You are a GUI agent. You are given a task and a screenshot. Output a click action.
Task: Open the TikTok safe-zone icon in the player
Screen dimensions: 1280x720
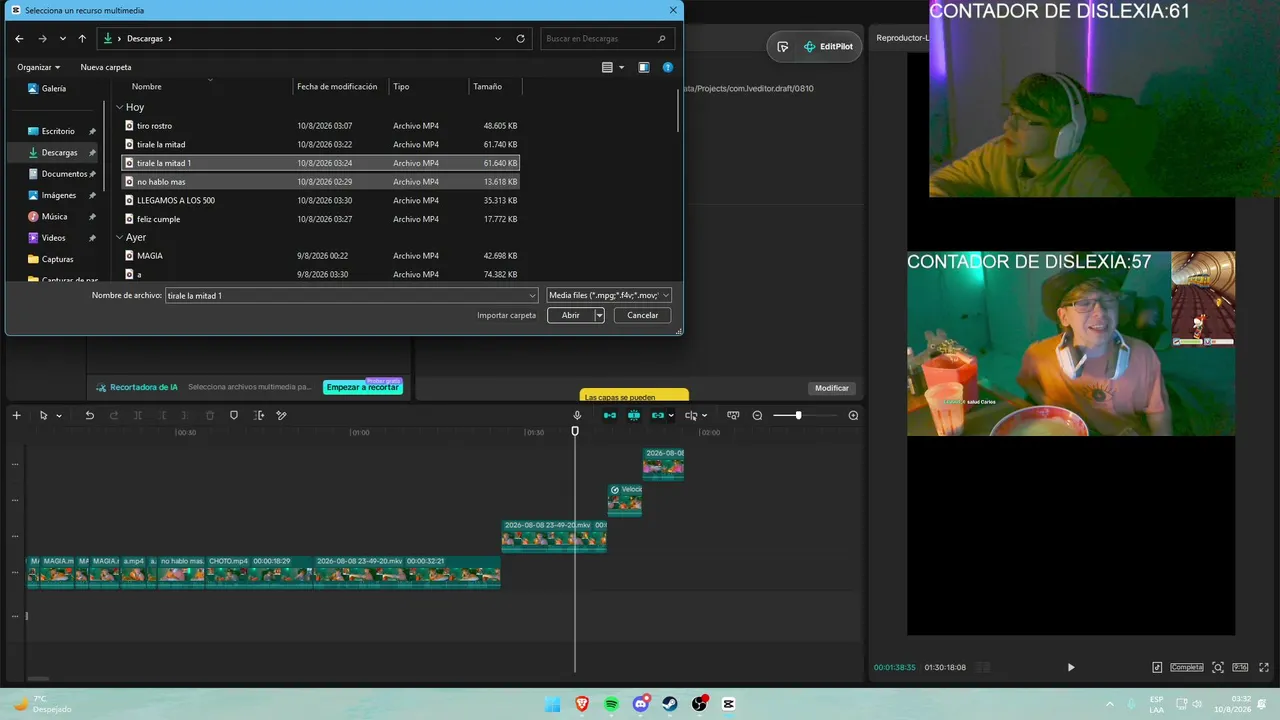coord(1157,667)
